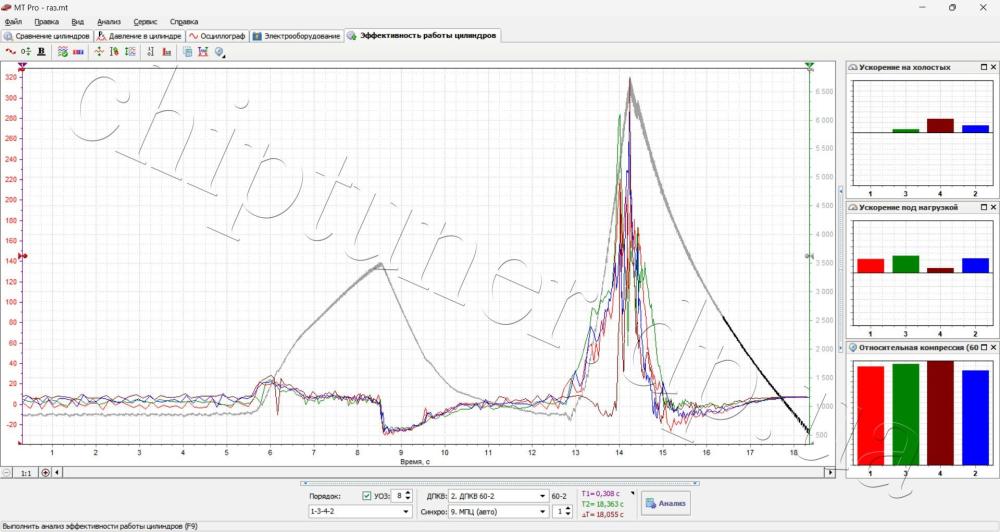Expand the T1/T2 time readout arrow
The height and width of the screenshot is (532, 1000).
click(x=633, y=493)
